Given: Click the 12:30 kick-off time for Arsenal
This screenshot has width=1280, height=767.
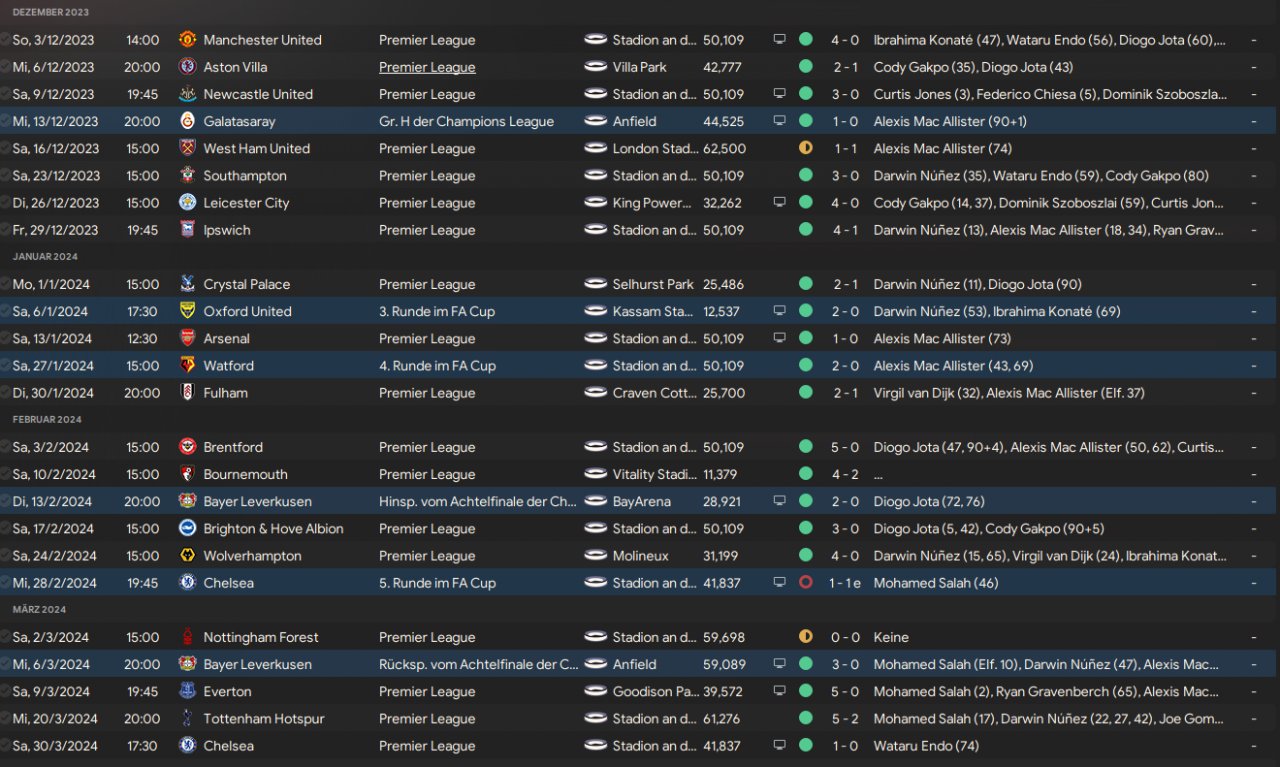Looking at the screenshot, I should [x=143, y=338].
